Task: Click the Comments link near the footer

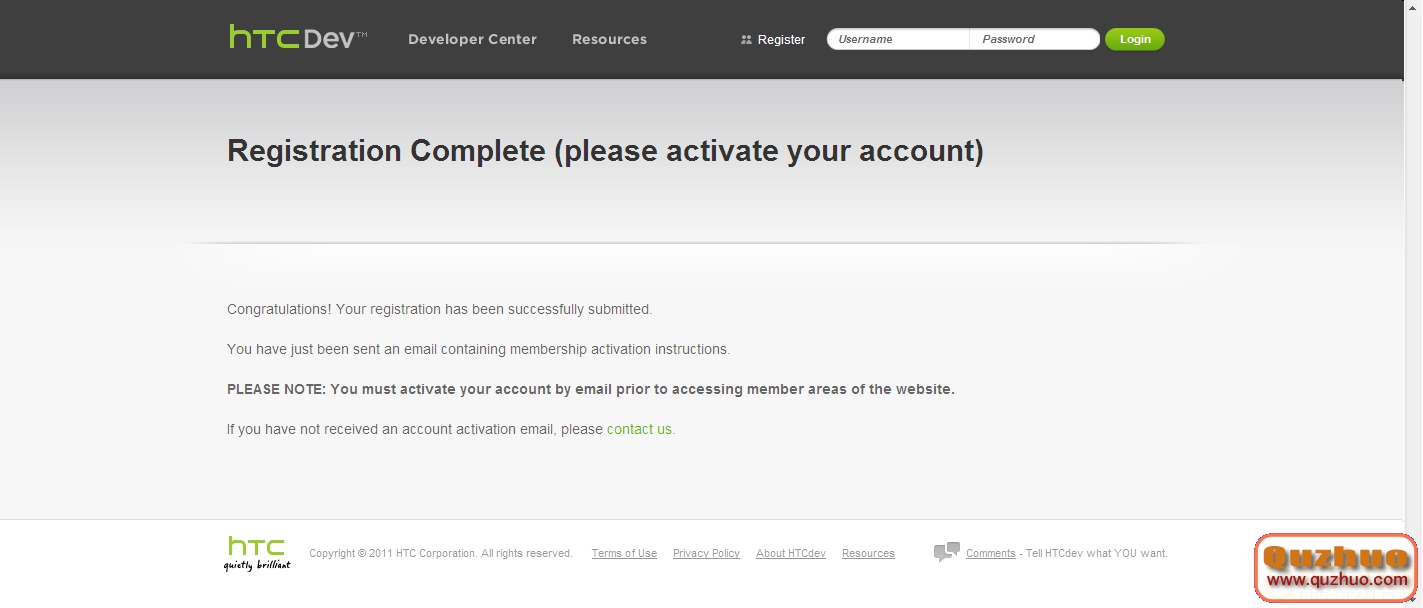Action: coord(990,553)
